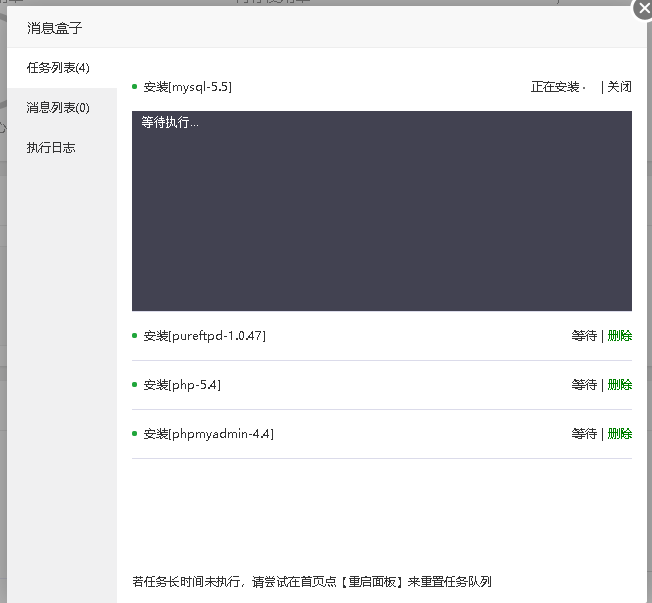652x603 pixels.
Task: Delete the pureftpd-1.0.47 install task
Action: [620, 336]
